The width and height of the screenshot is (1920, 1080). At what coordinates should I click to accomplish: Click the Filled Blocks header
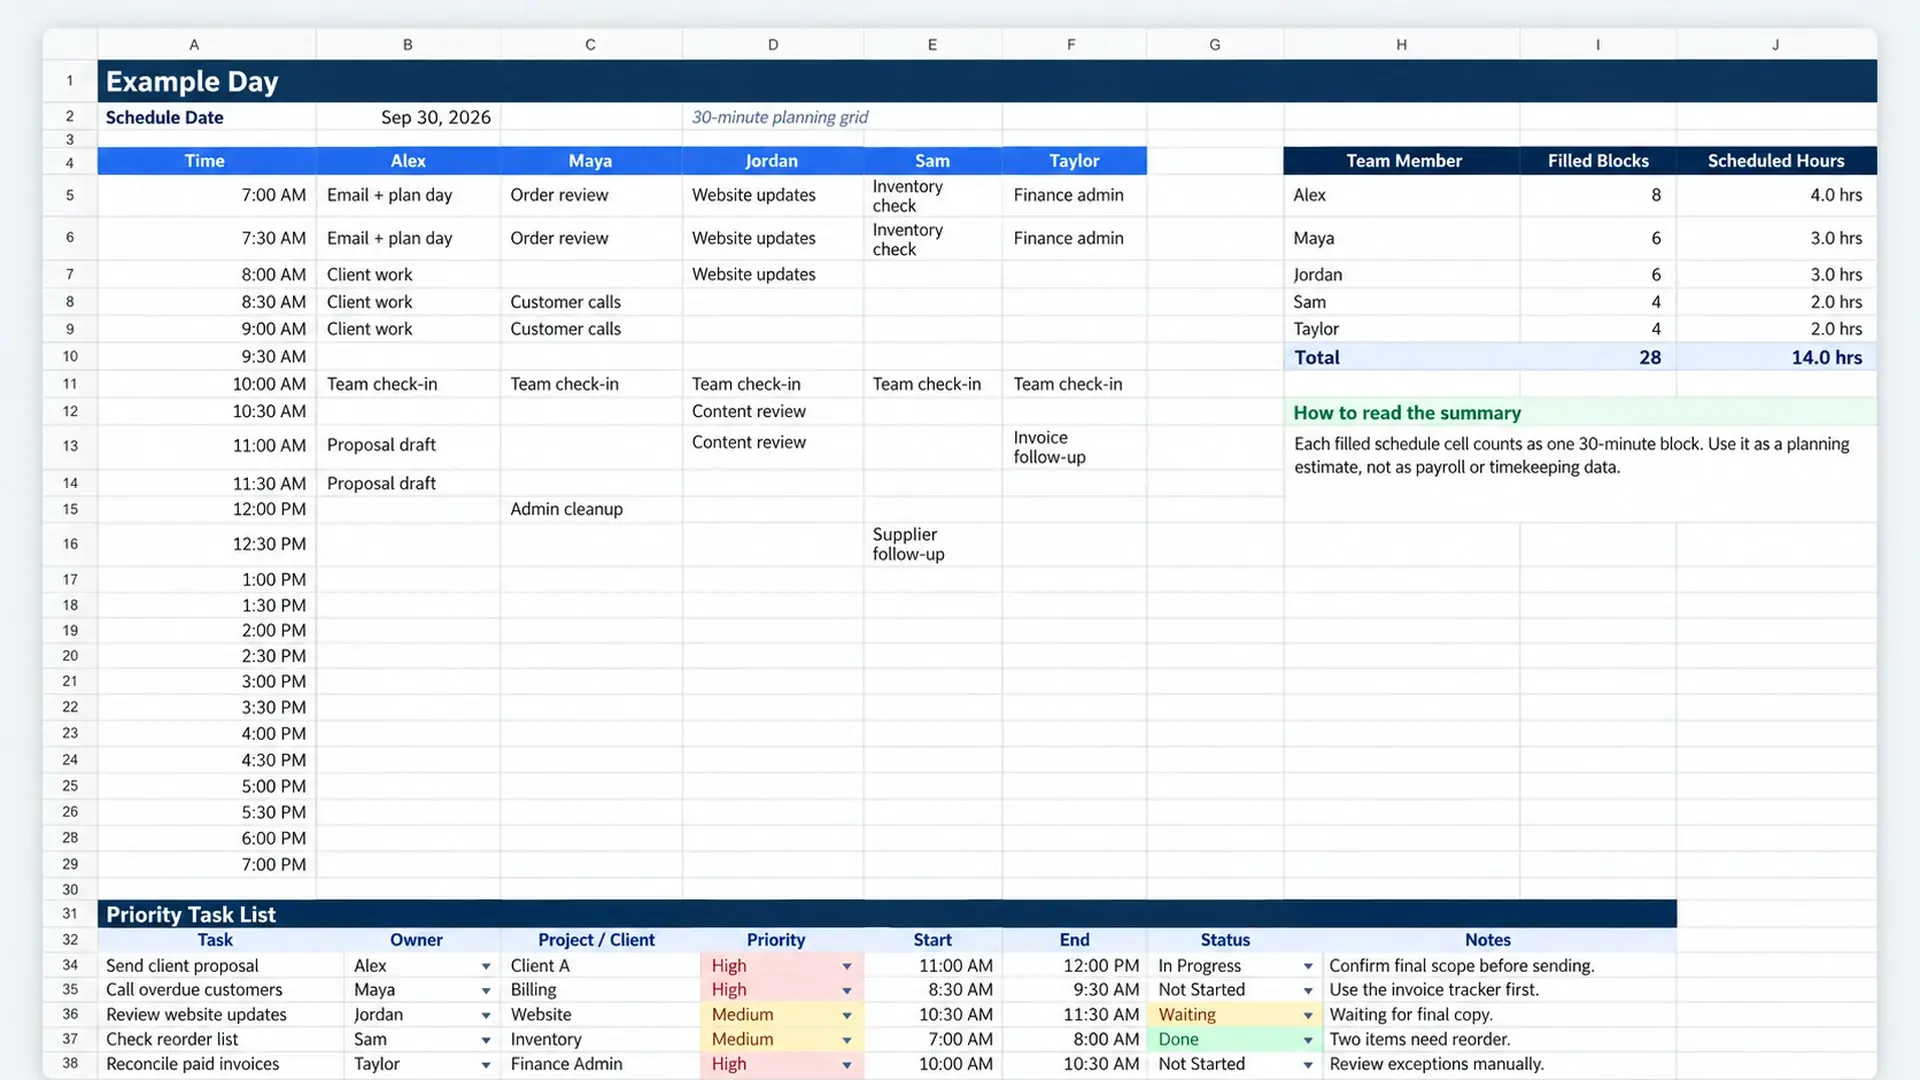(x=1598, y=161)
